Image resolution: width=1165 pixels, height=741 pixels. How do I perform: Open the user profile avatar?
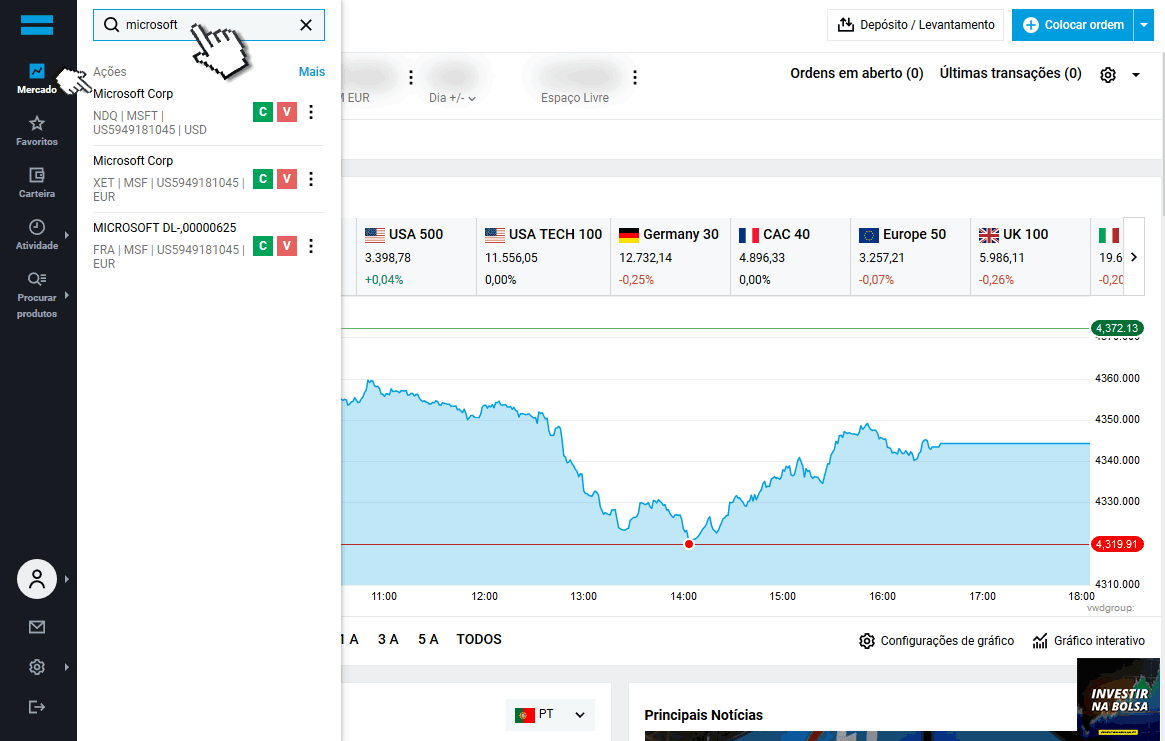(36, 579)
